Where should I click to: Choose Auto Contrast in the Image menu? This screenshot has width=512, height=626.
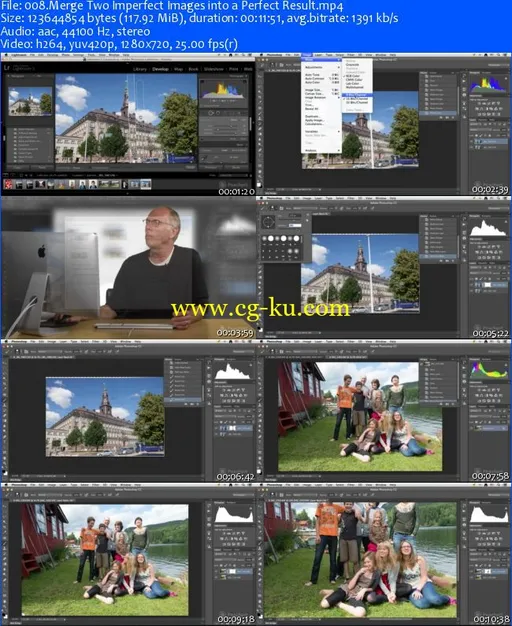321,79
